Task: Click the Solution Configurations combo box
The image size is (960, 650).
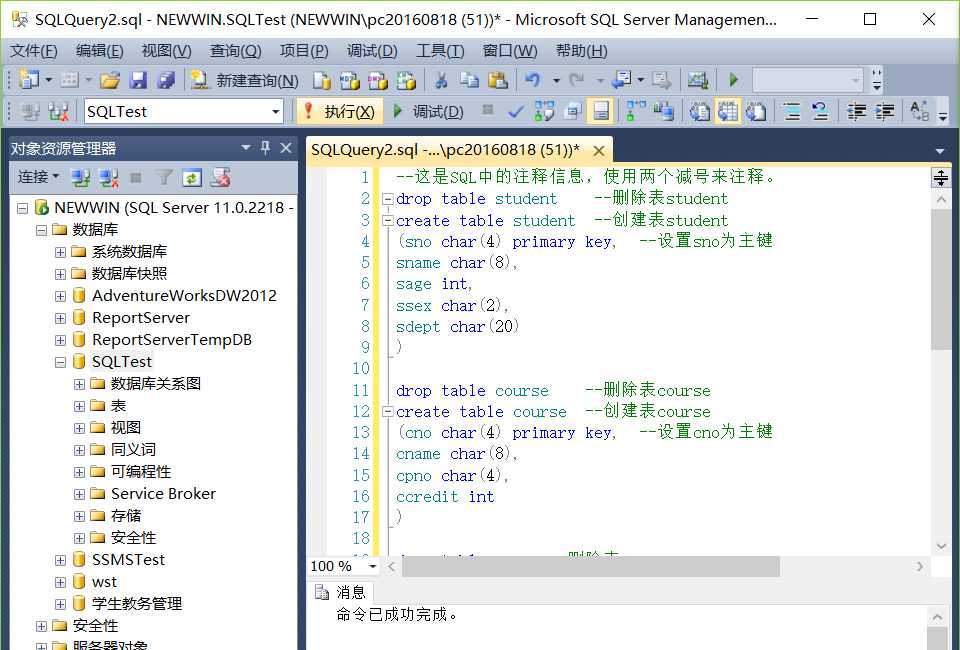Action: pyautogui.click(x=808, y=80)
